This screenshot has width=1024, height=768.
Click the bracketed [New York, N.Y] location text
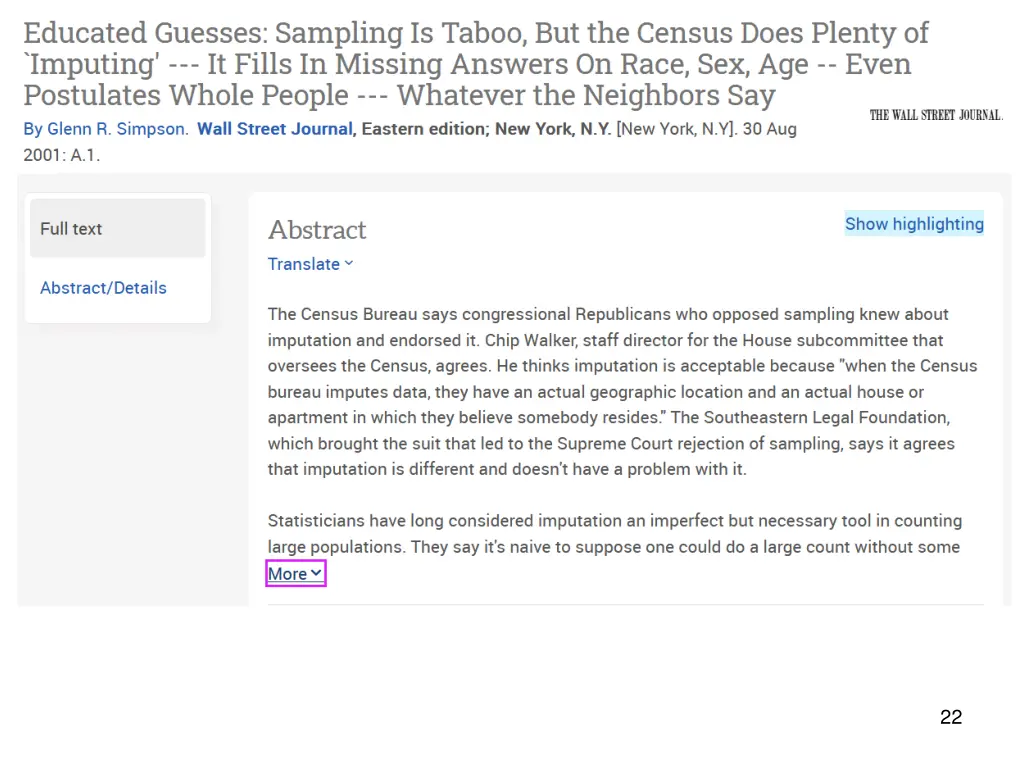[x=677, y=129]
